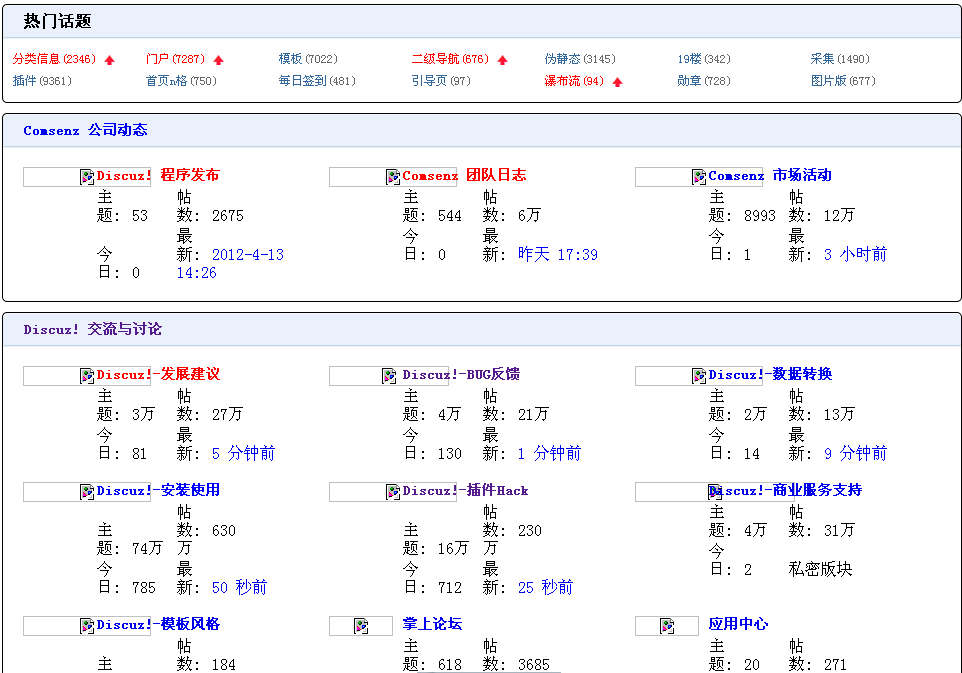Screen dimensions: 962x673
Task: Click red up arrow beside 分类信息
Action: 110,60
